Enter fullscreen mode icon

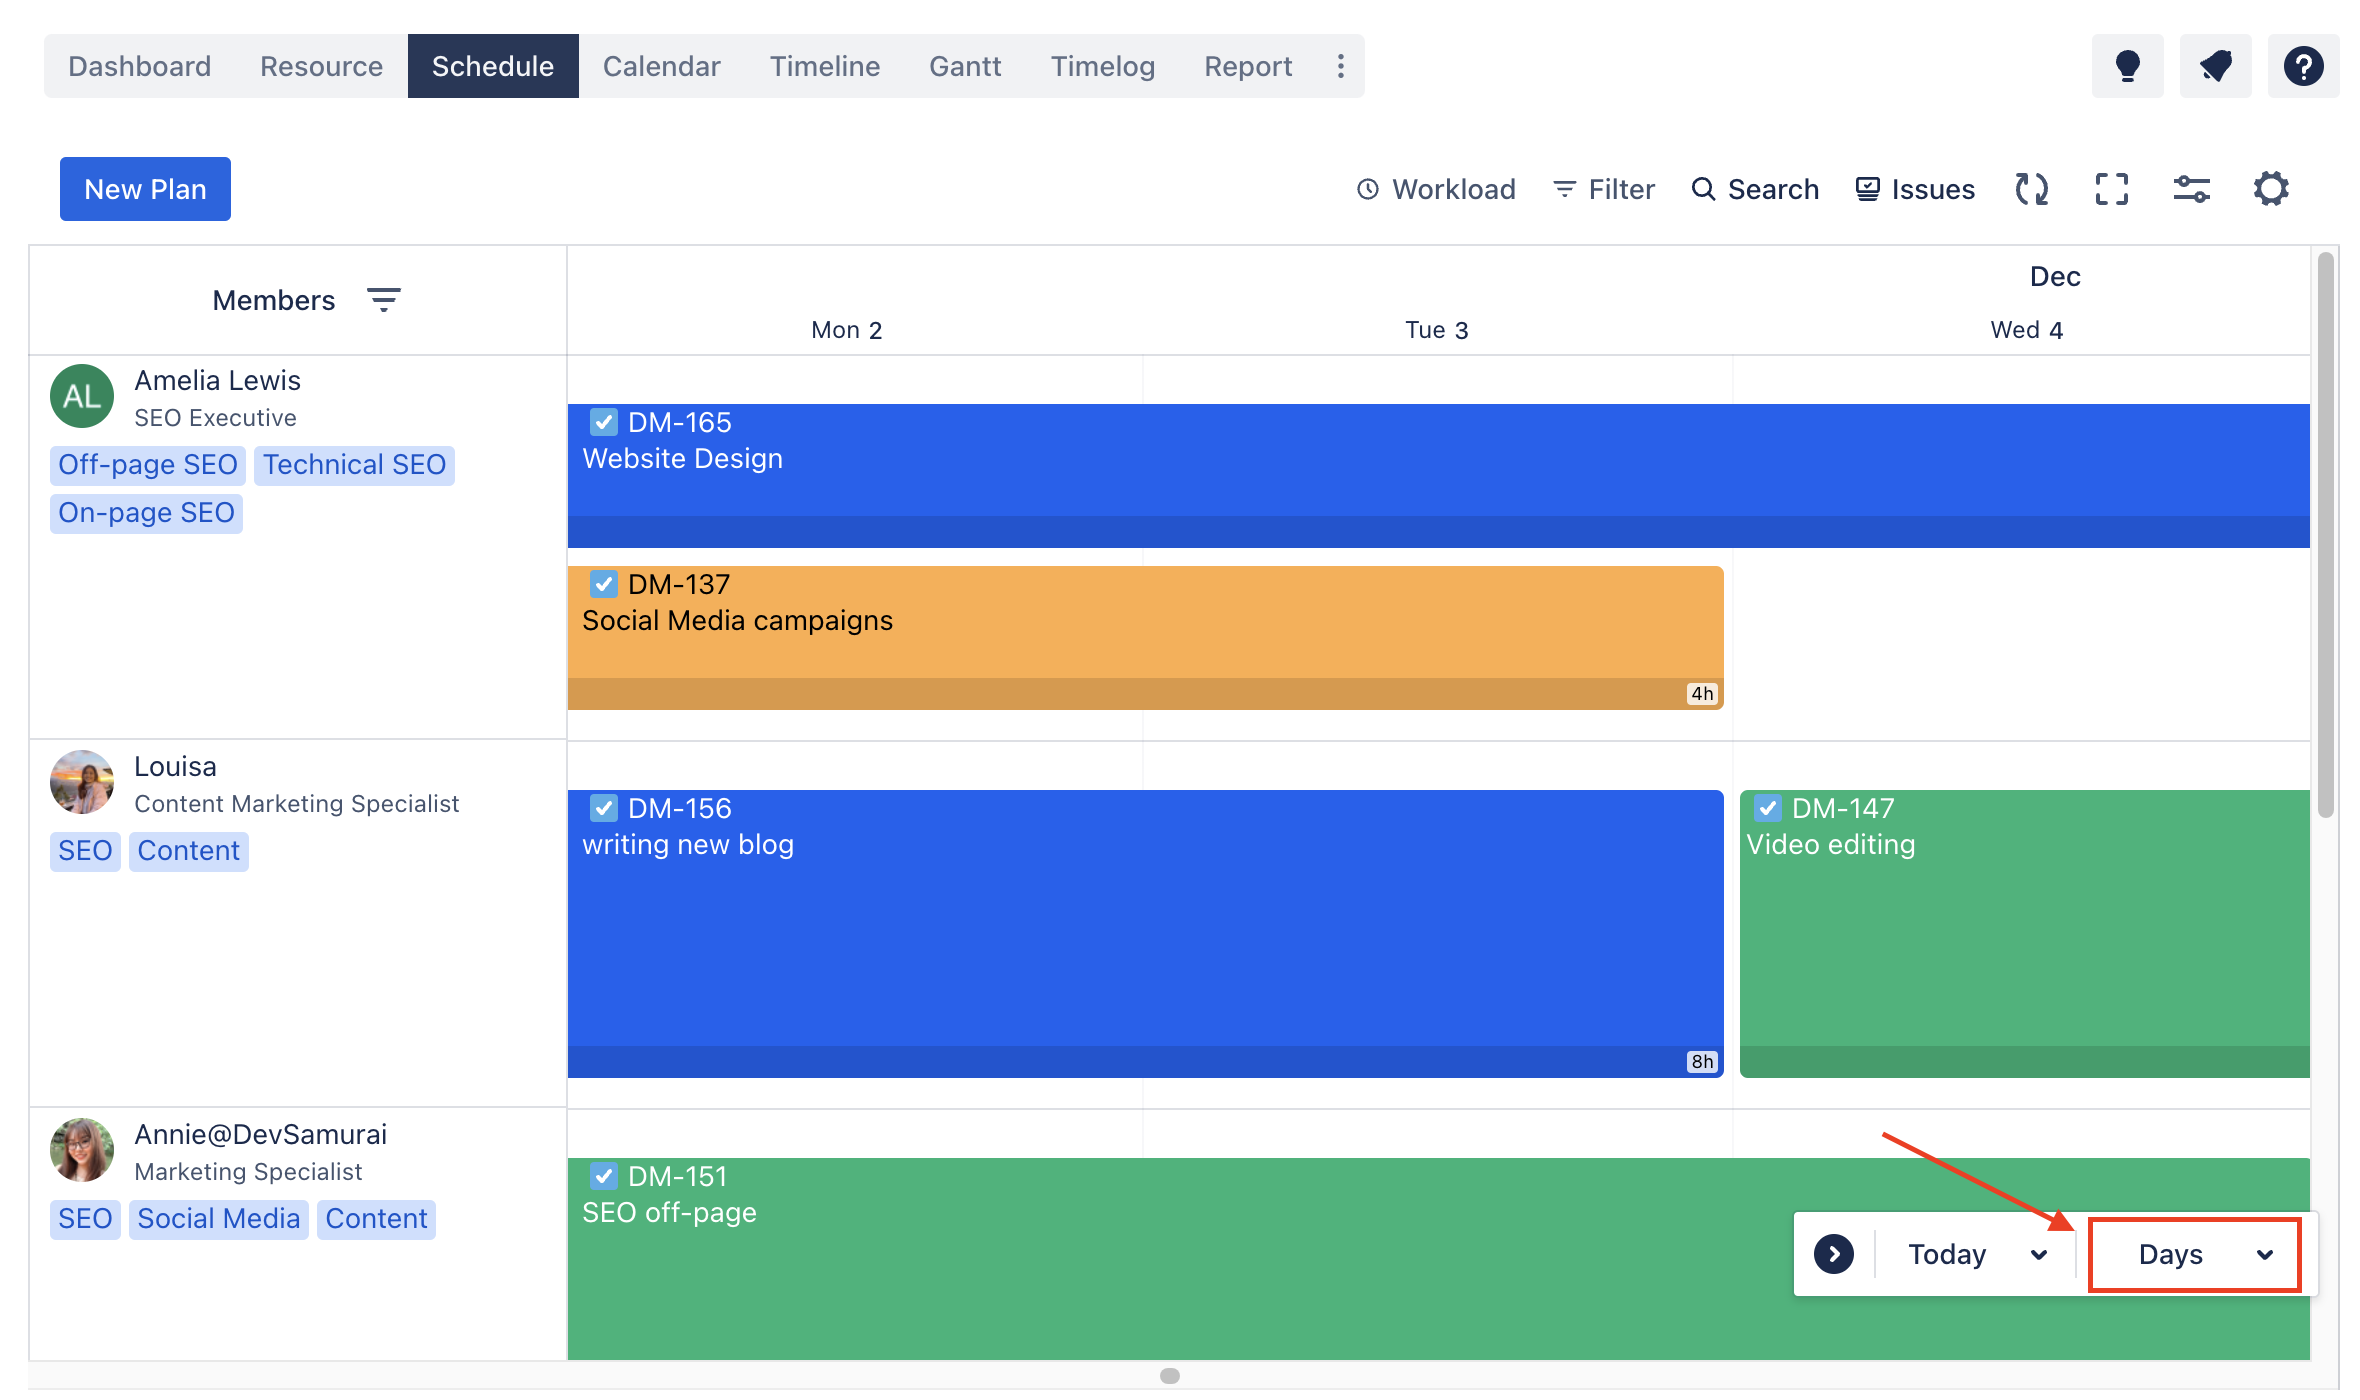pos(2111,189)
